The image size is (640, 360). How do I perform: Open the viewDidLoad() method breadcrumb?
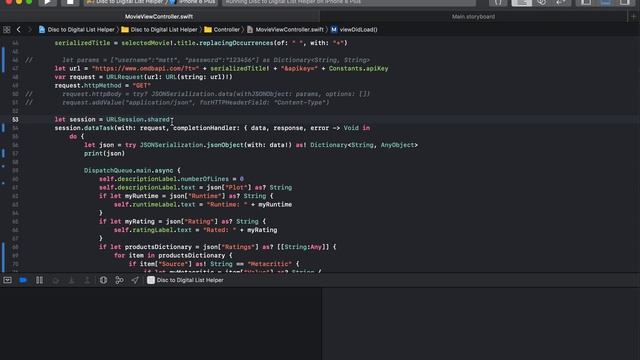[354, 29]
